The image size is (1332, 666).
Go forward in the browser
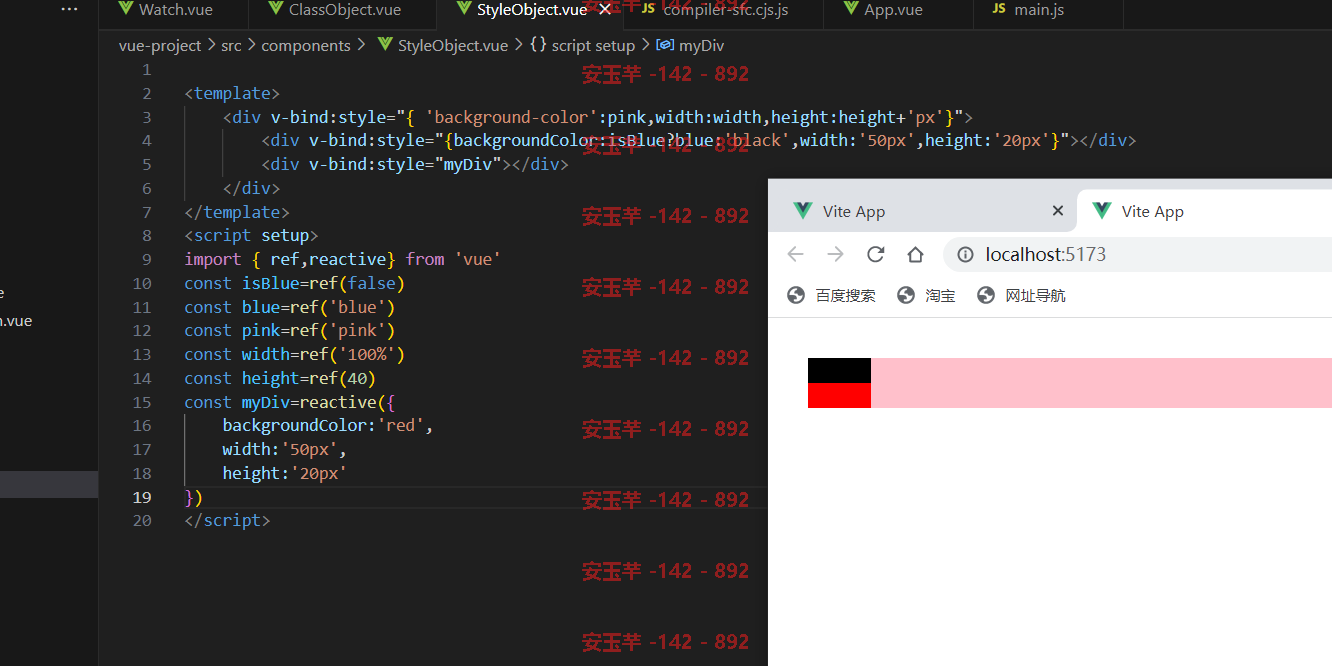tap(836, 254)
